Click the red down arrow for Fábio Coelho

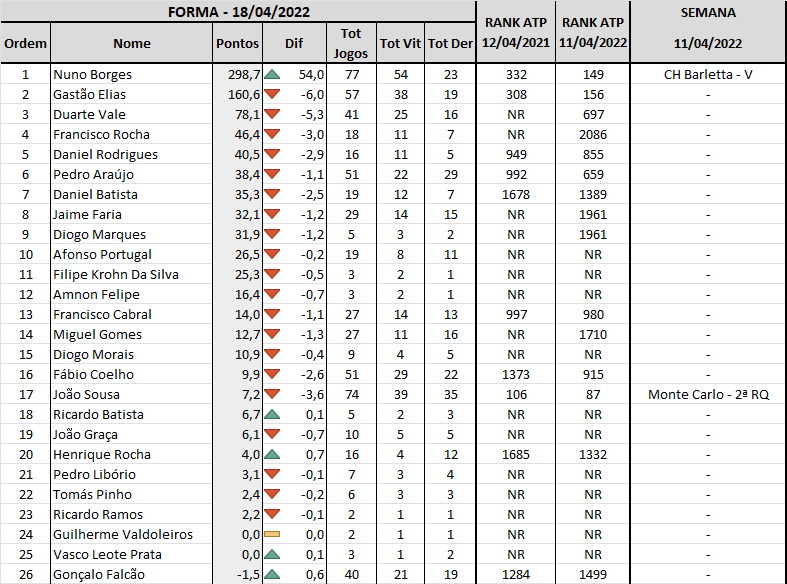click(272, 374)
